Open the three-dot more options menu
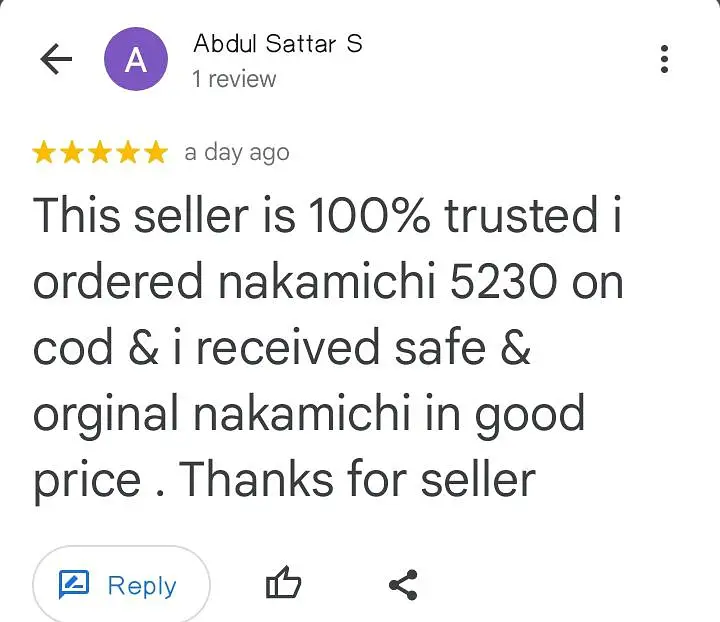 pos(664,60)
